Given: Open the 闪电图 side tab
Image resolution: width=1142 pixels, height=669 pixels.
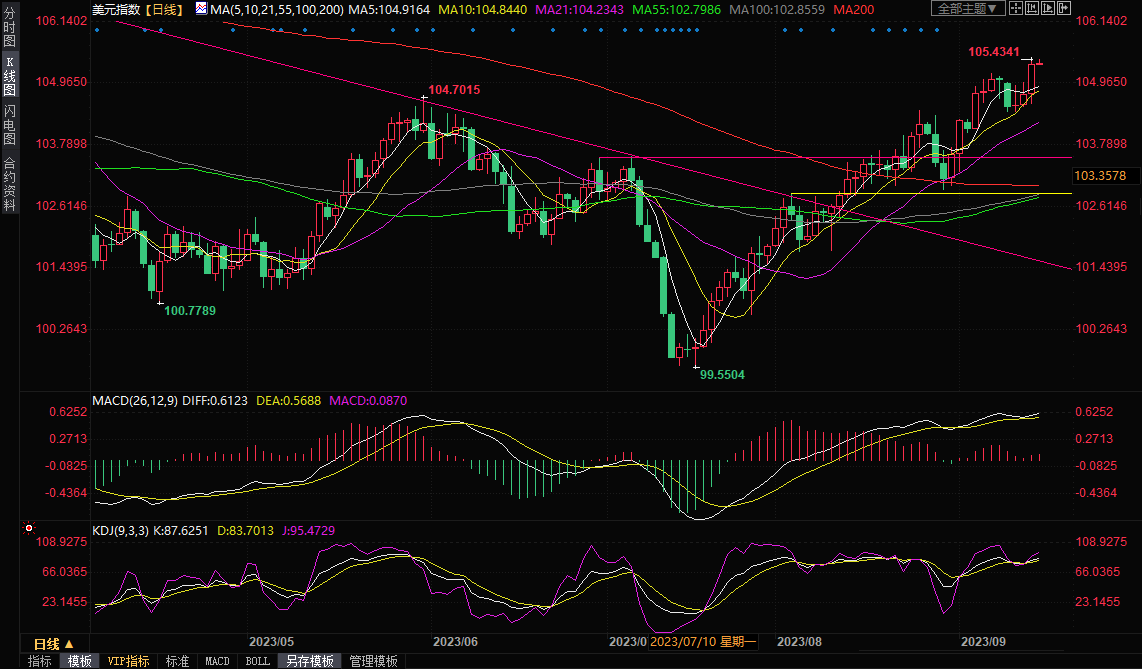Looking at the screenshot, I should 10,124.
